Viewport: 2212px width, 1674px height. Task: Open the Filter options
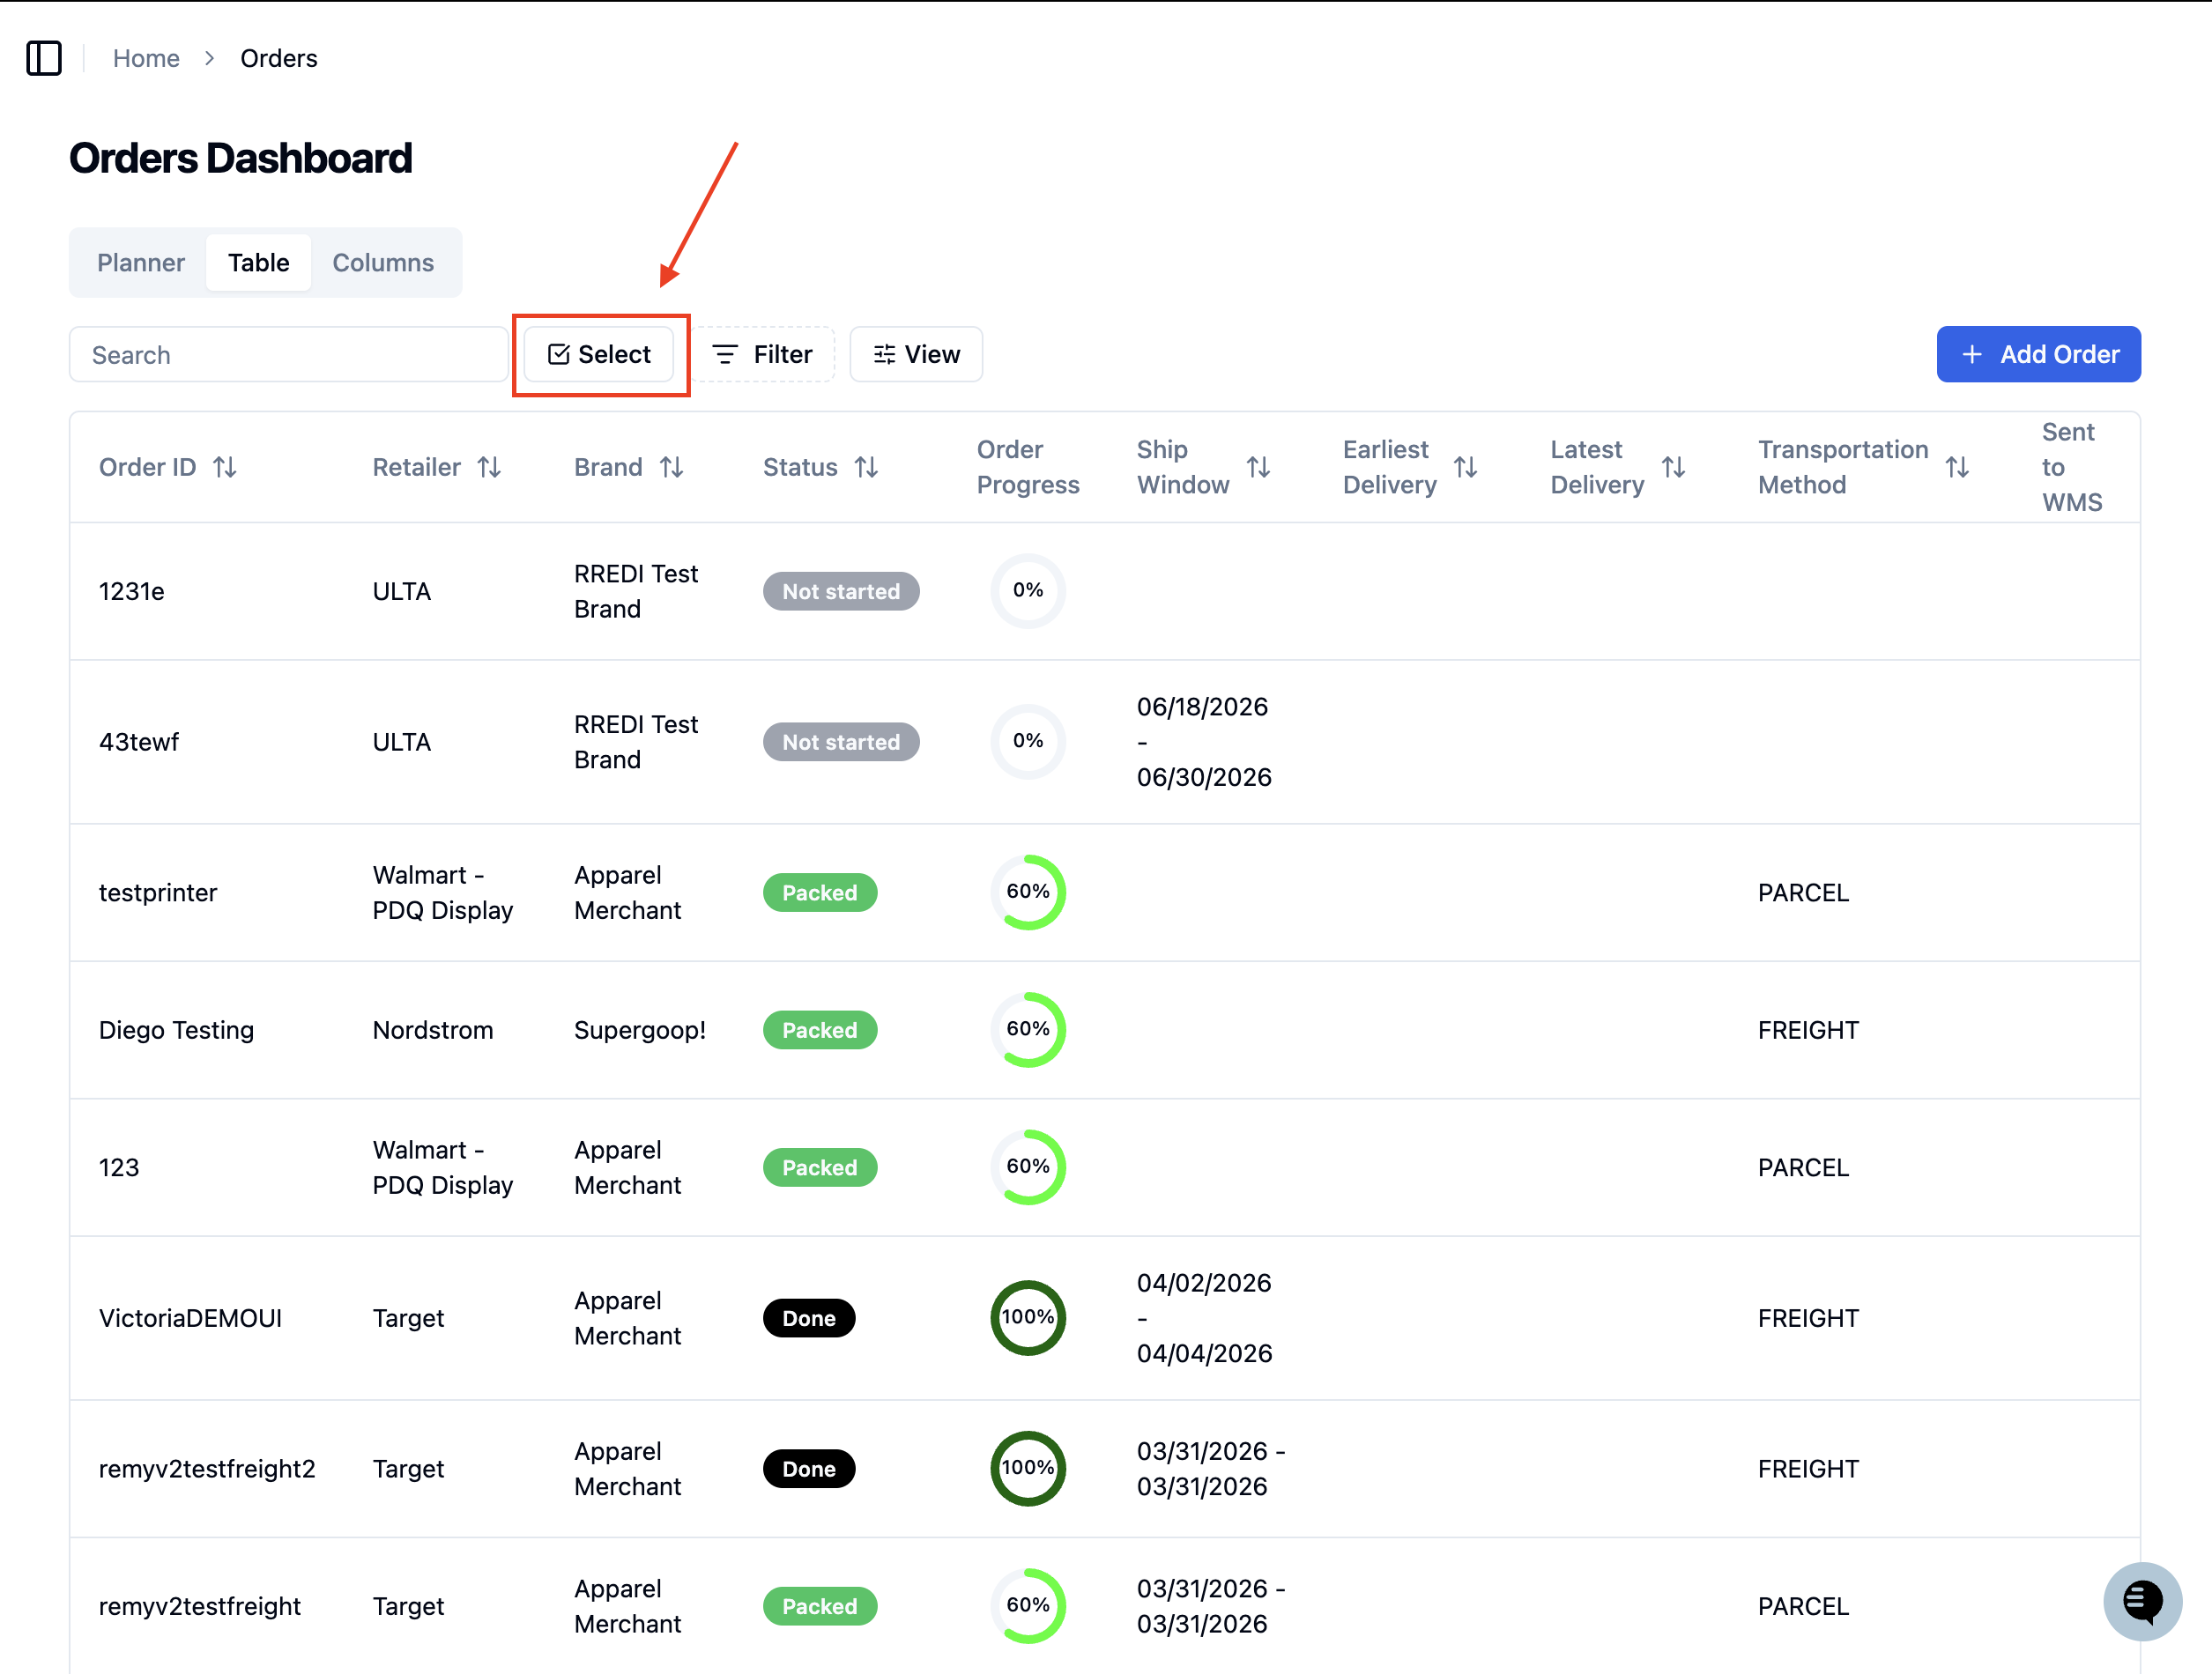point(763,354)
